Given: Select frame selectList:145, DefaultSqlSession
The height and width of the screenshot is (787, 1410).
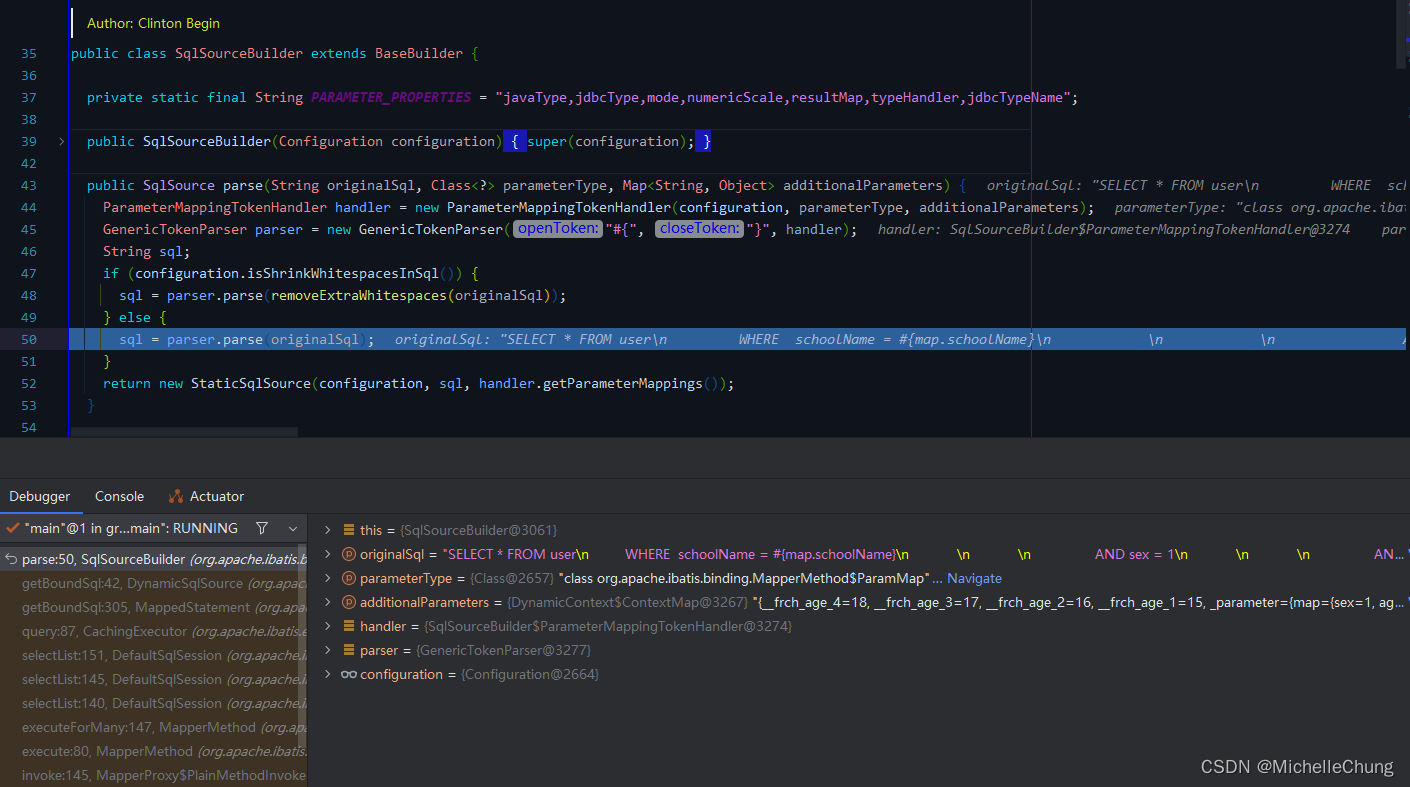Looking at the screenshot, I should (x=154, y=679).
